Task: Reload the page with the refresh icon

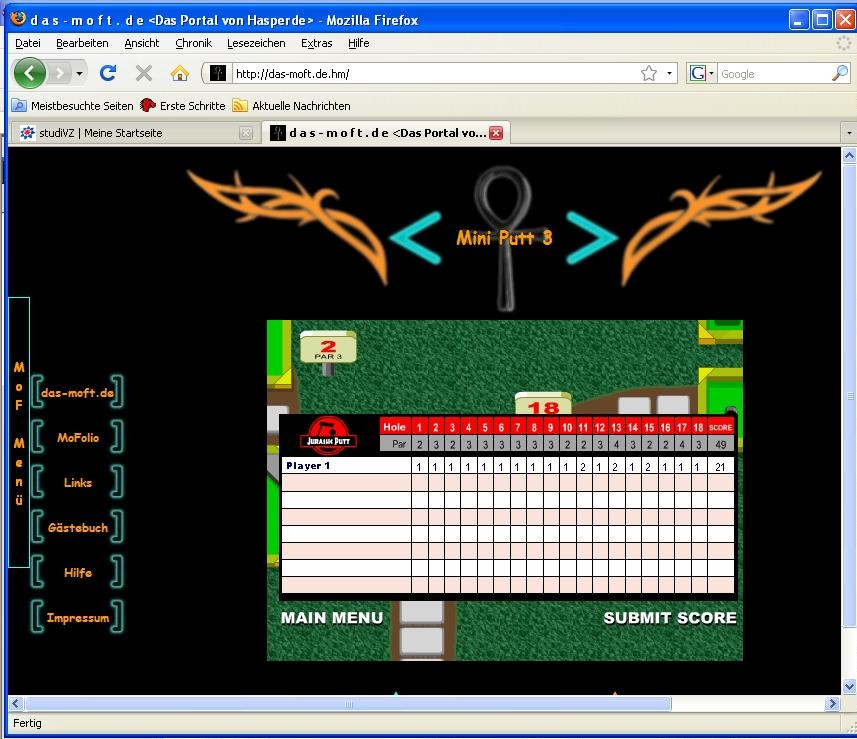Action: (x=108, y=73)
